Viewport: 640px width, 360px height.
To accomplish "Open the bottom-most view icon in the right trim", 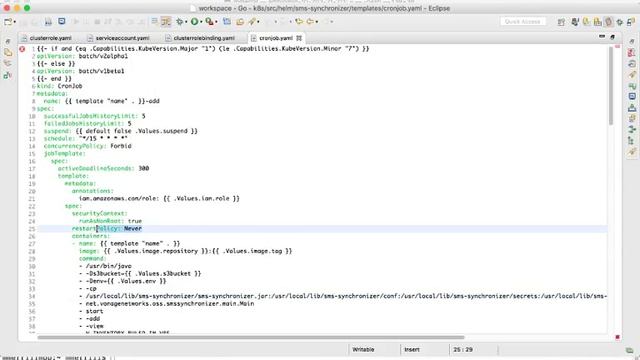I will [632, 152].
